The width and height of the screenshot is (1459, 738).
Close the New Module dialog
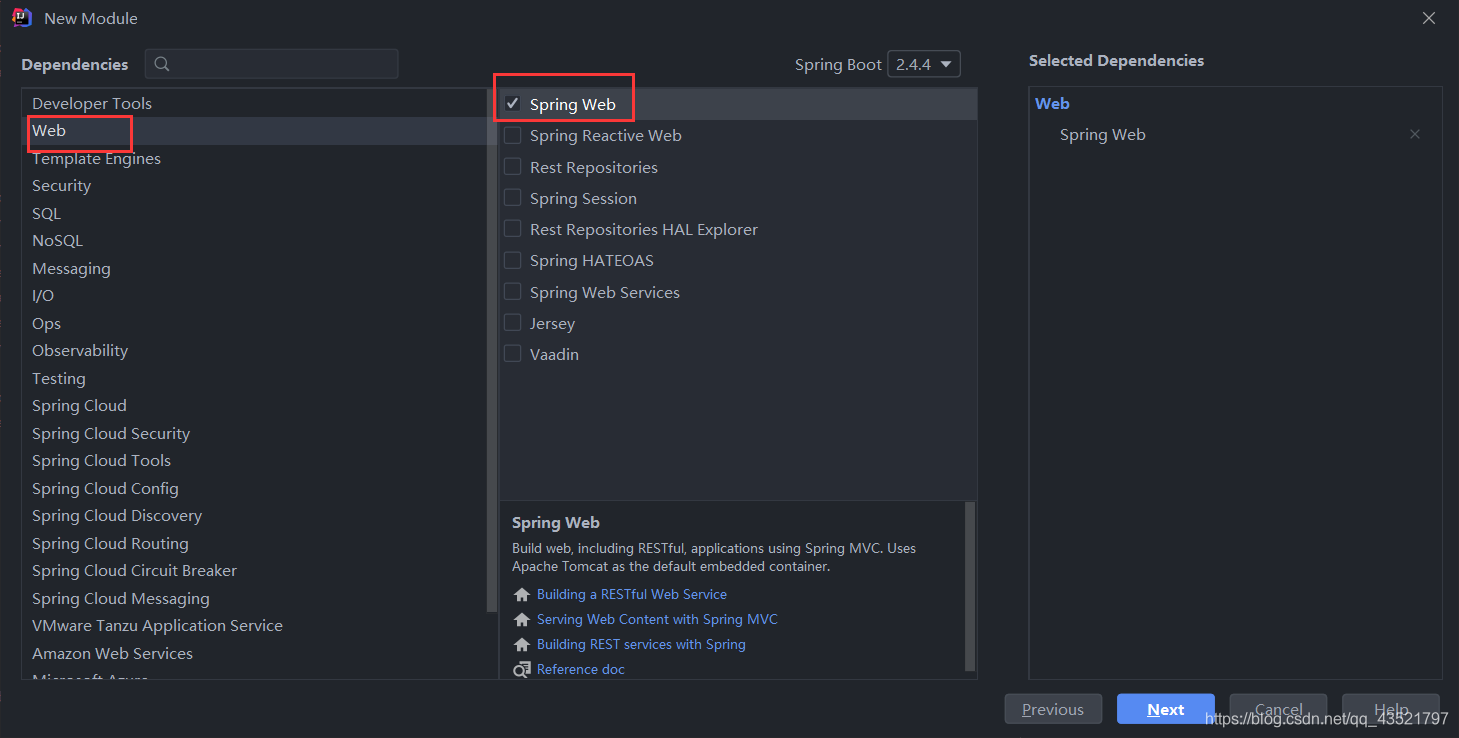click(1429, 18)
